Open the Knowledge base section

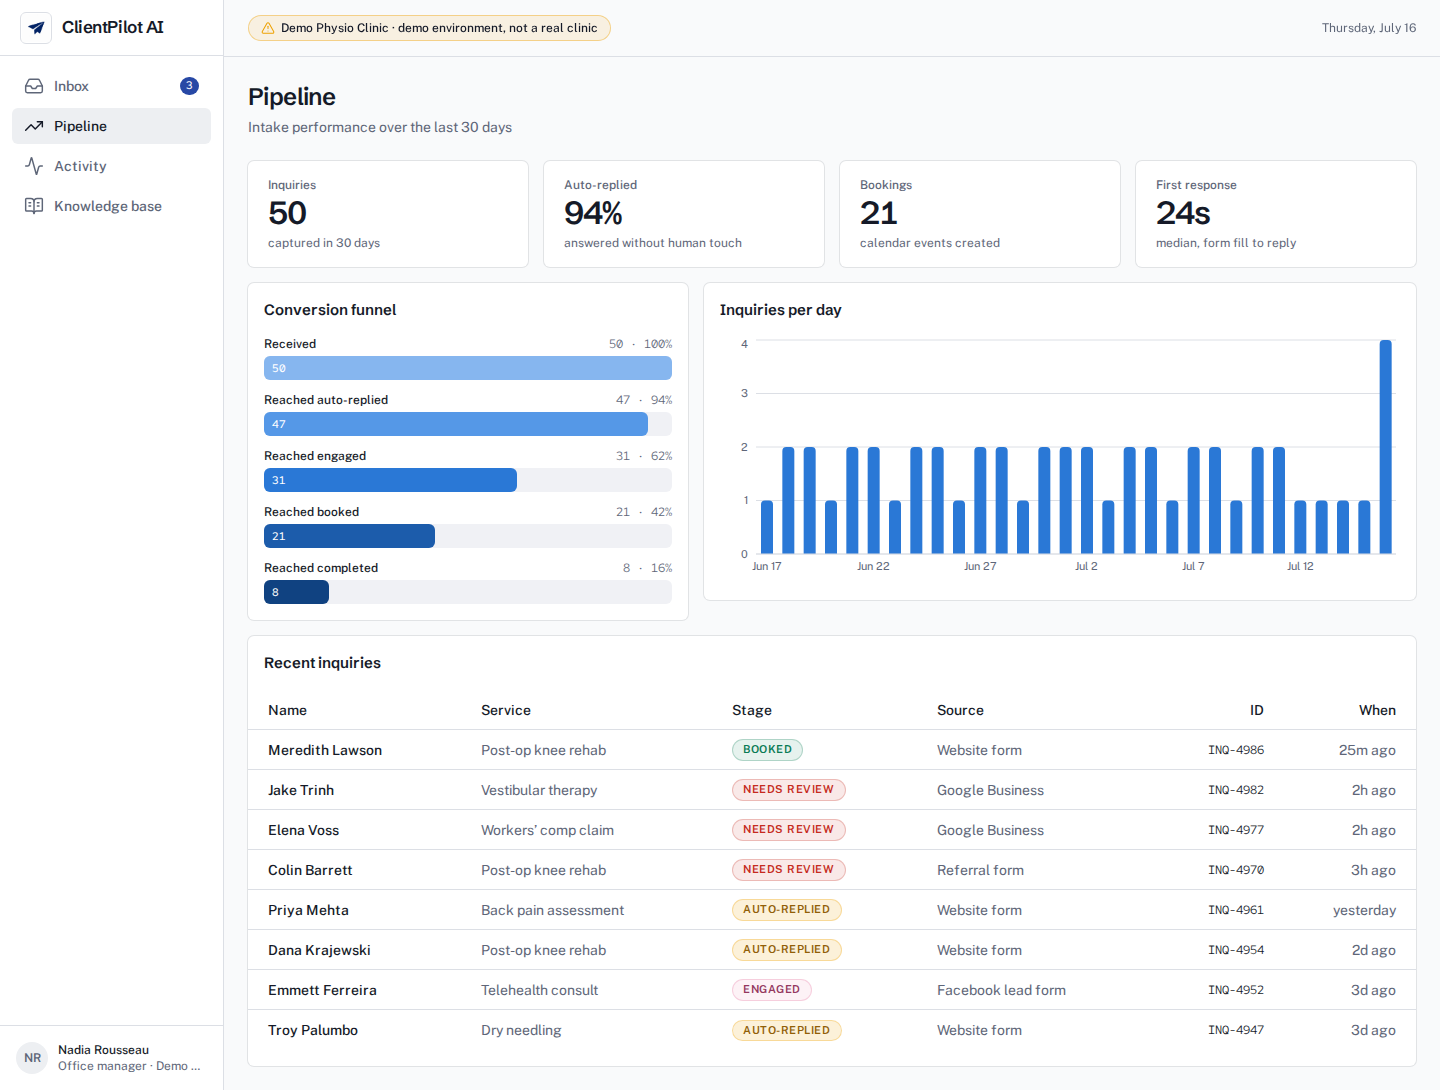point(111,206)
